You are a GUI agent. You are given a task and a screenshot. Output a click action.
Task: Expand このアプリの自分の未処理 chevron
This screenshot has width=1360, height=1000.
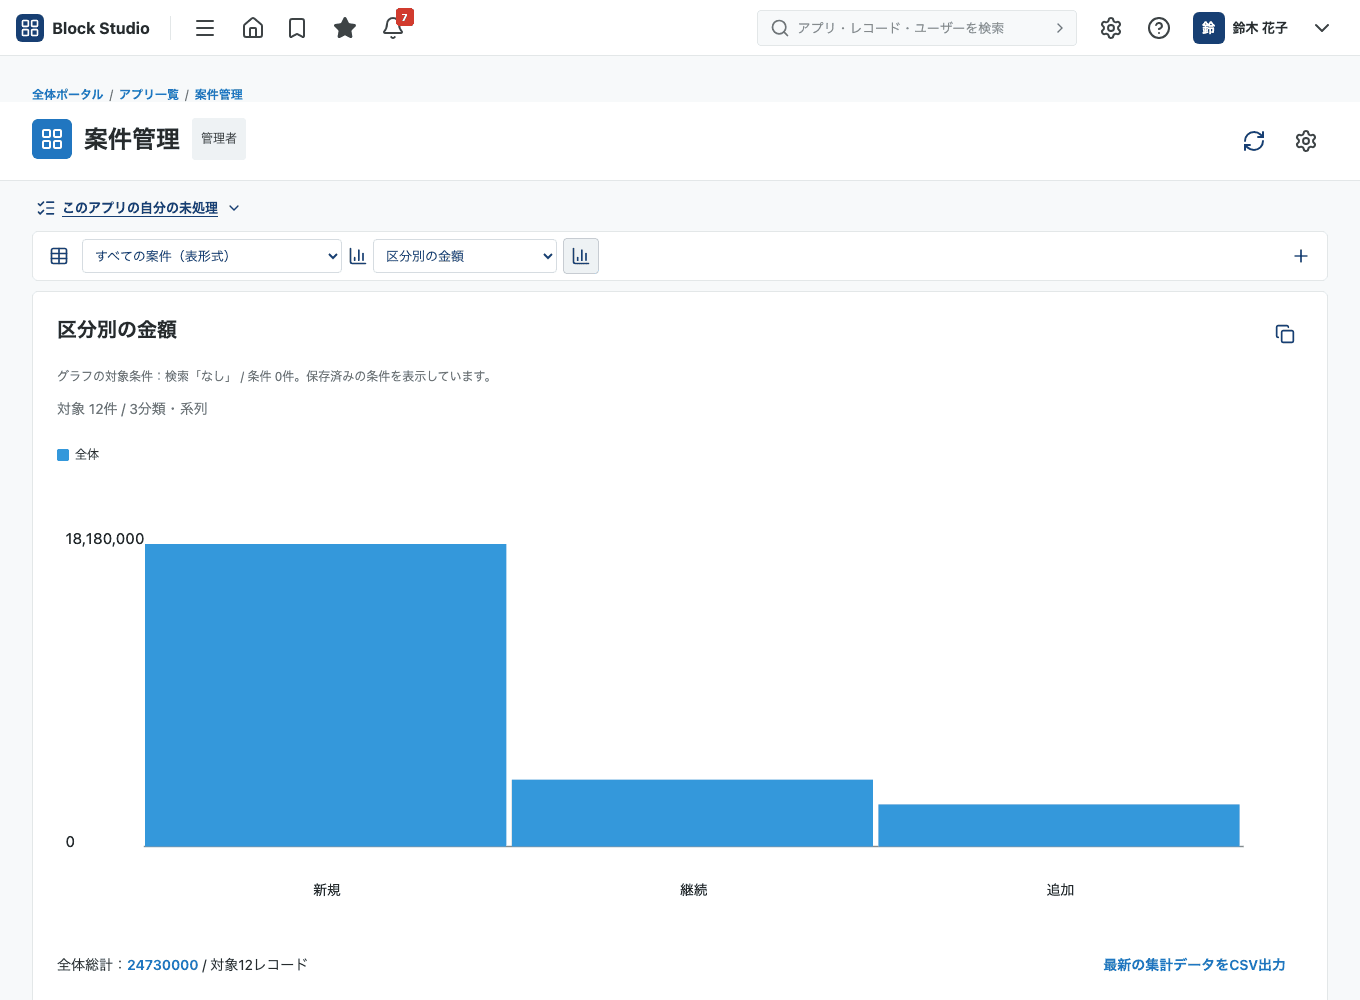click(x=234, y=208)
